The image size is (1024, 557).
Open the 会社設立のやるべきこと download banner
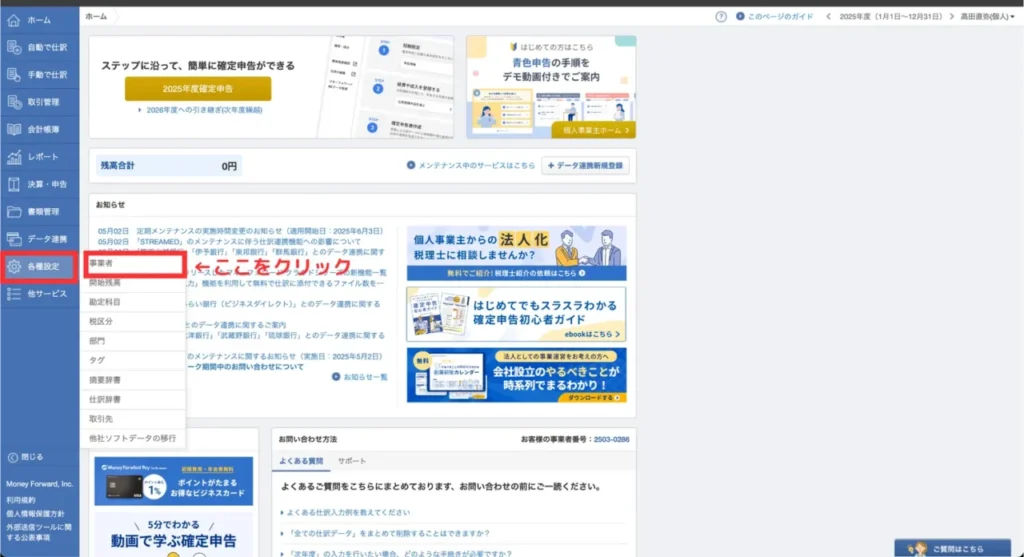coord(516,375)
